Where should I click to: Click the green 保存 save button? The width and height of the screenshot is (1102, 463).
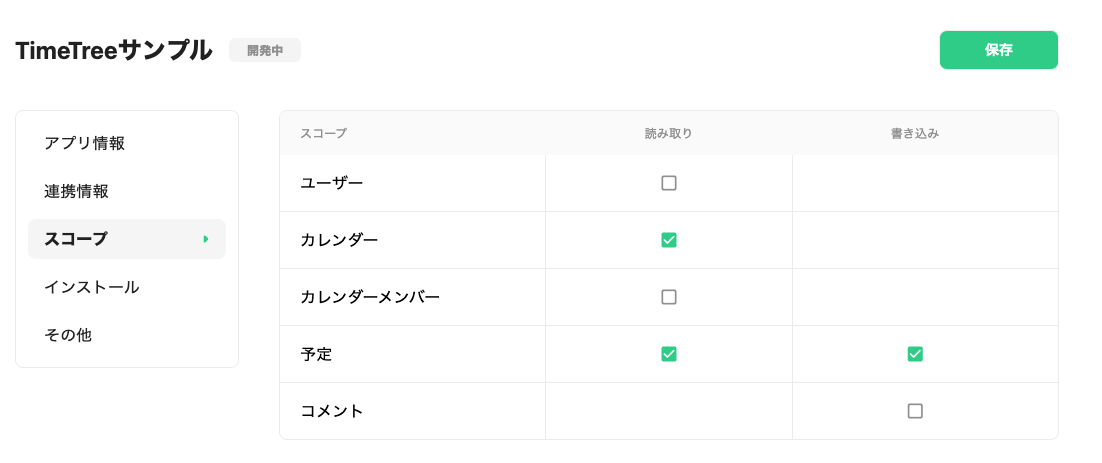998,50
